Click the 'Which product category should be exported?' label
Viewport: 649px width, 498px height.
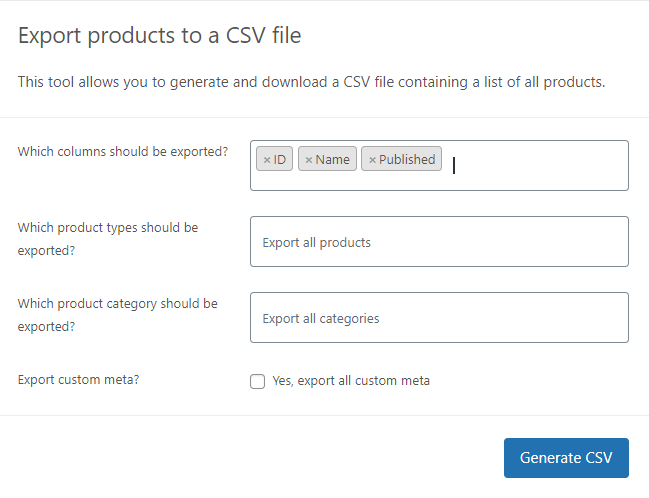click(118, 315)
